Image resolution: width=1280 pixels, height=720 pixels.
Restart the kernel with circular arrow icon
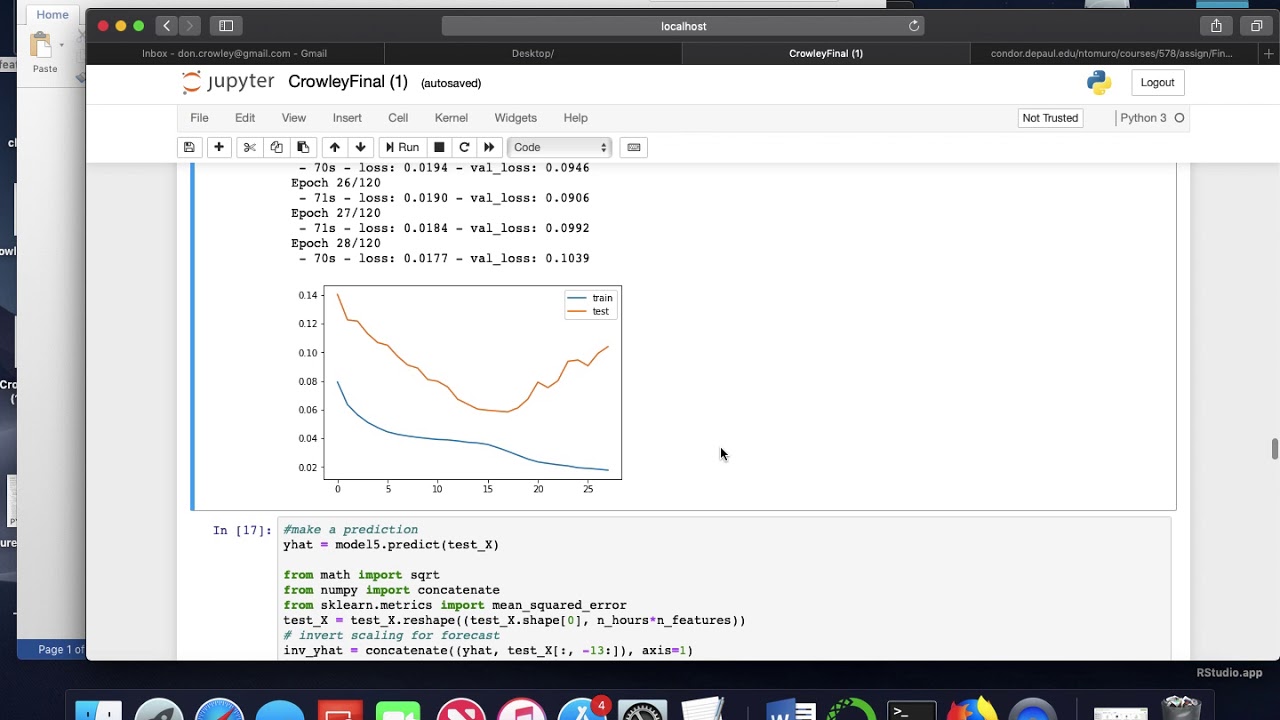(464, 147)
